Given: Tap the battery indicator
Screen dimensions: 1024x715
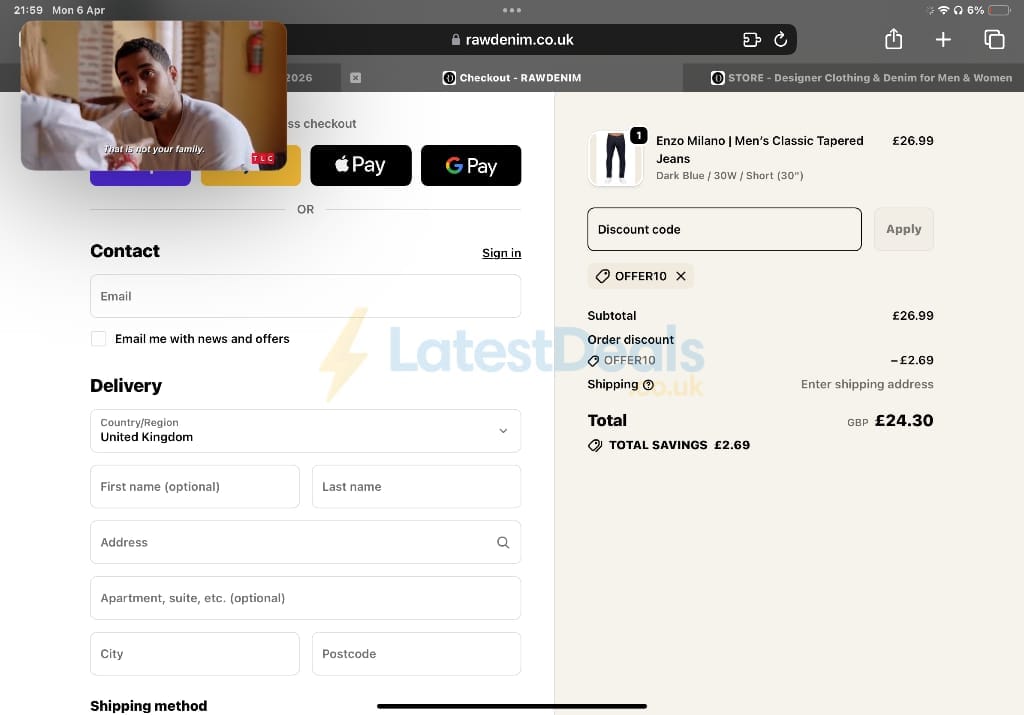Looking at the screenshot, I should [999, 10].
